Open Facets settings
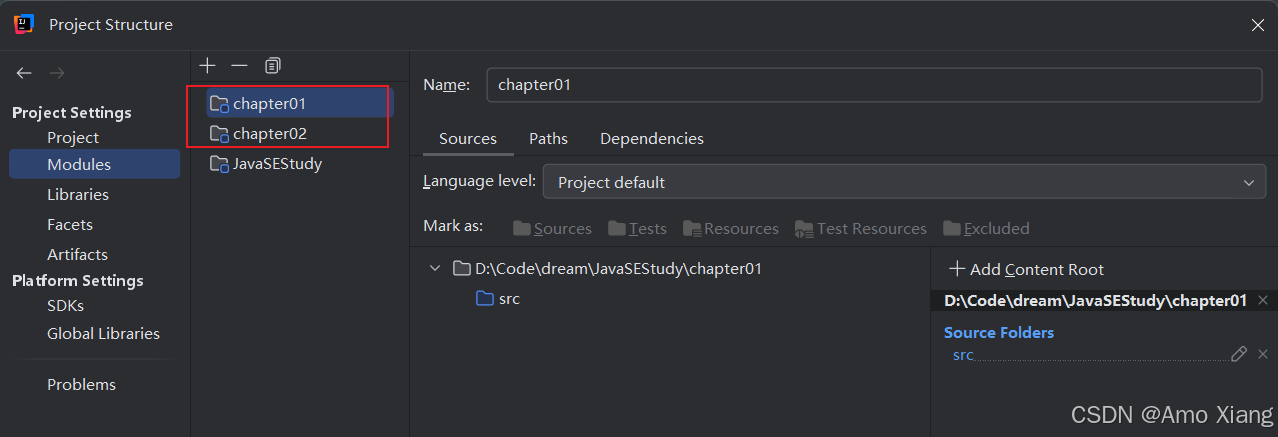 pos(70,224)
